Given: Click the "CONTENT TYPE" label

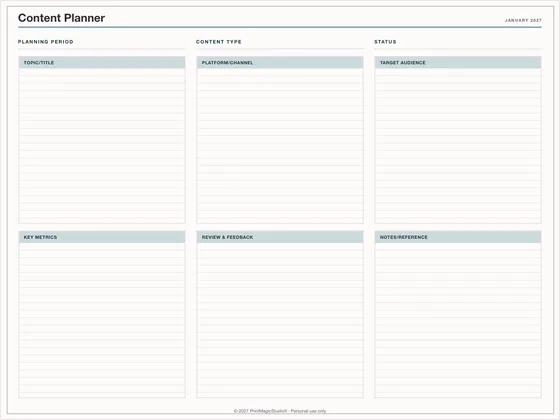Looking at the screenshot, I should [219, 42].
